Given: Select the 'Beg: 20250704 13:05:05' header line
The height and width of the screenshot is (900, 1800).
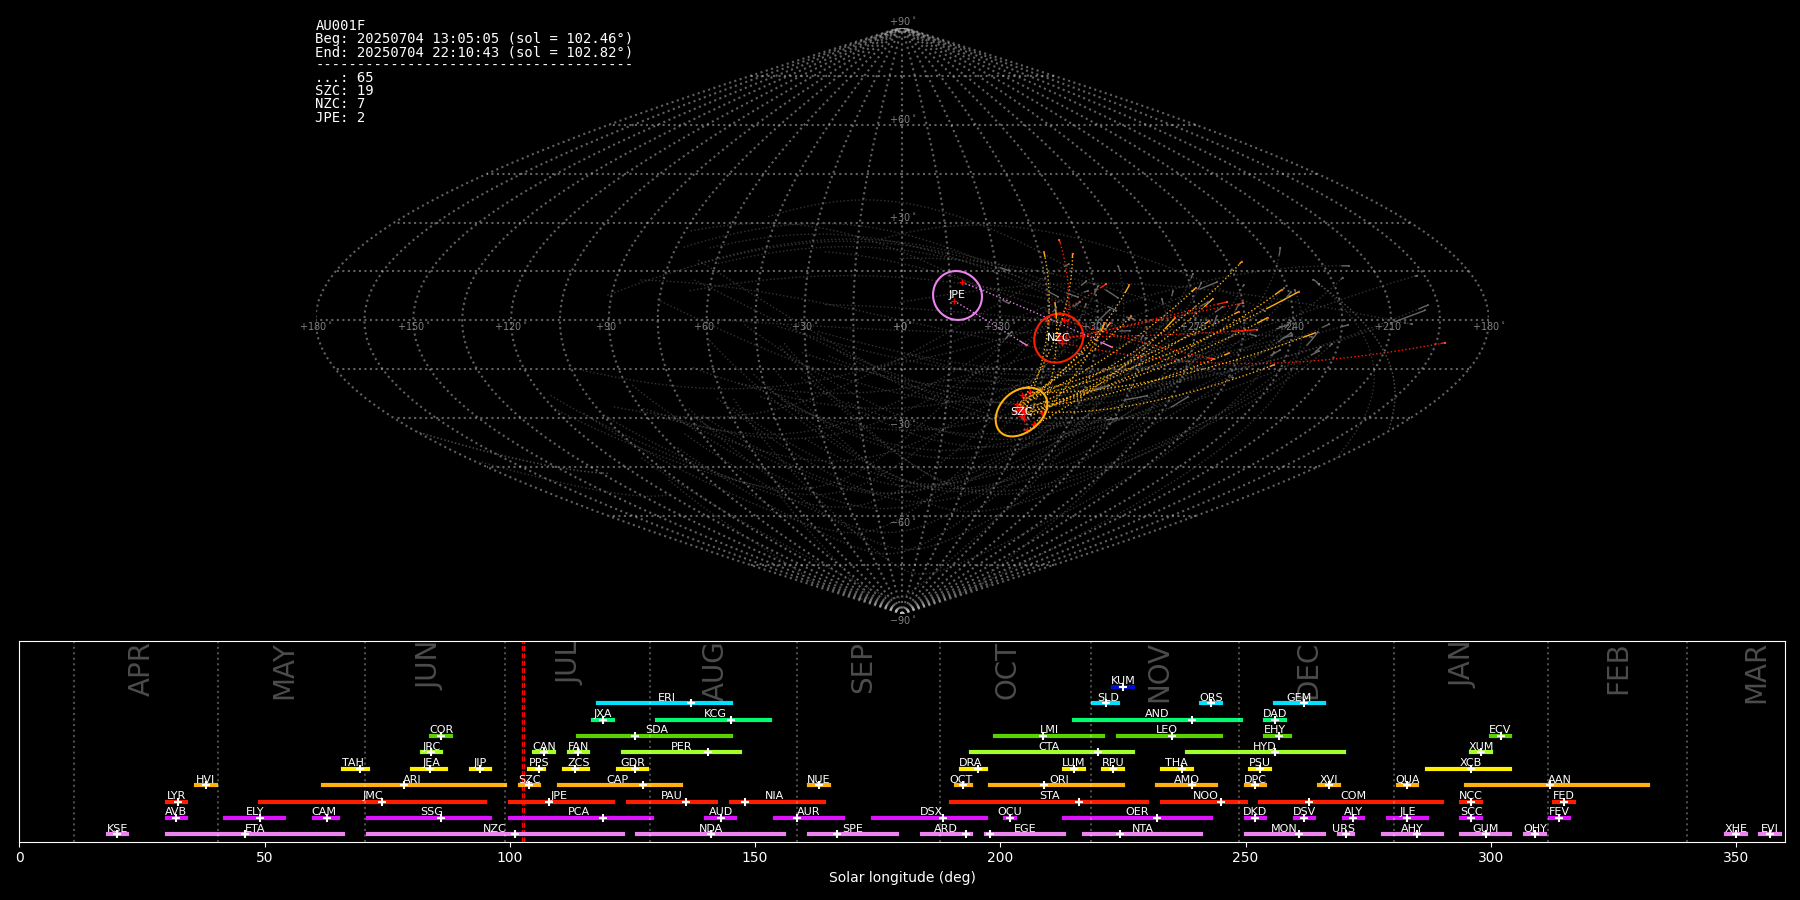Looking at the screenshot, I should pos(474,39).
